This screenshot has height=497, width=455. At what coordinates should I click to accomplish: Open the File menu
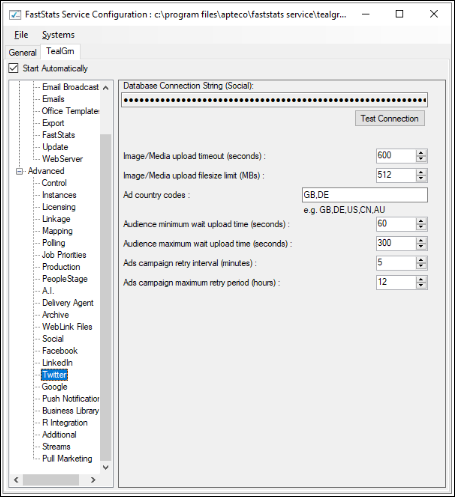click(21, 35)
